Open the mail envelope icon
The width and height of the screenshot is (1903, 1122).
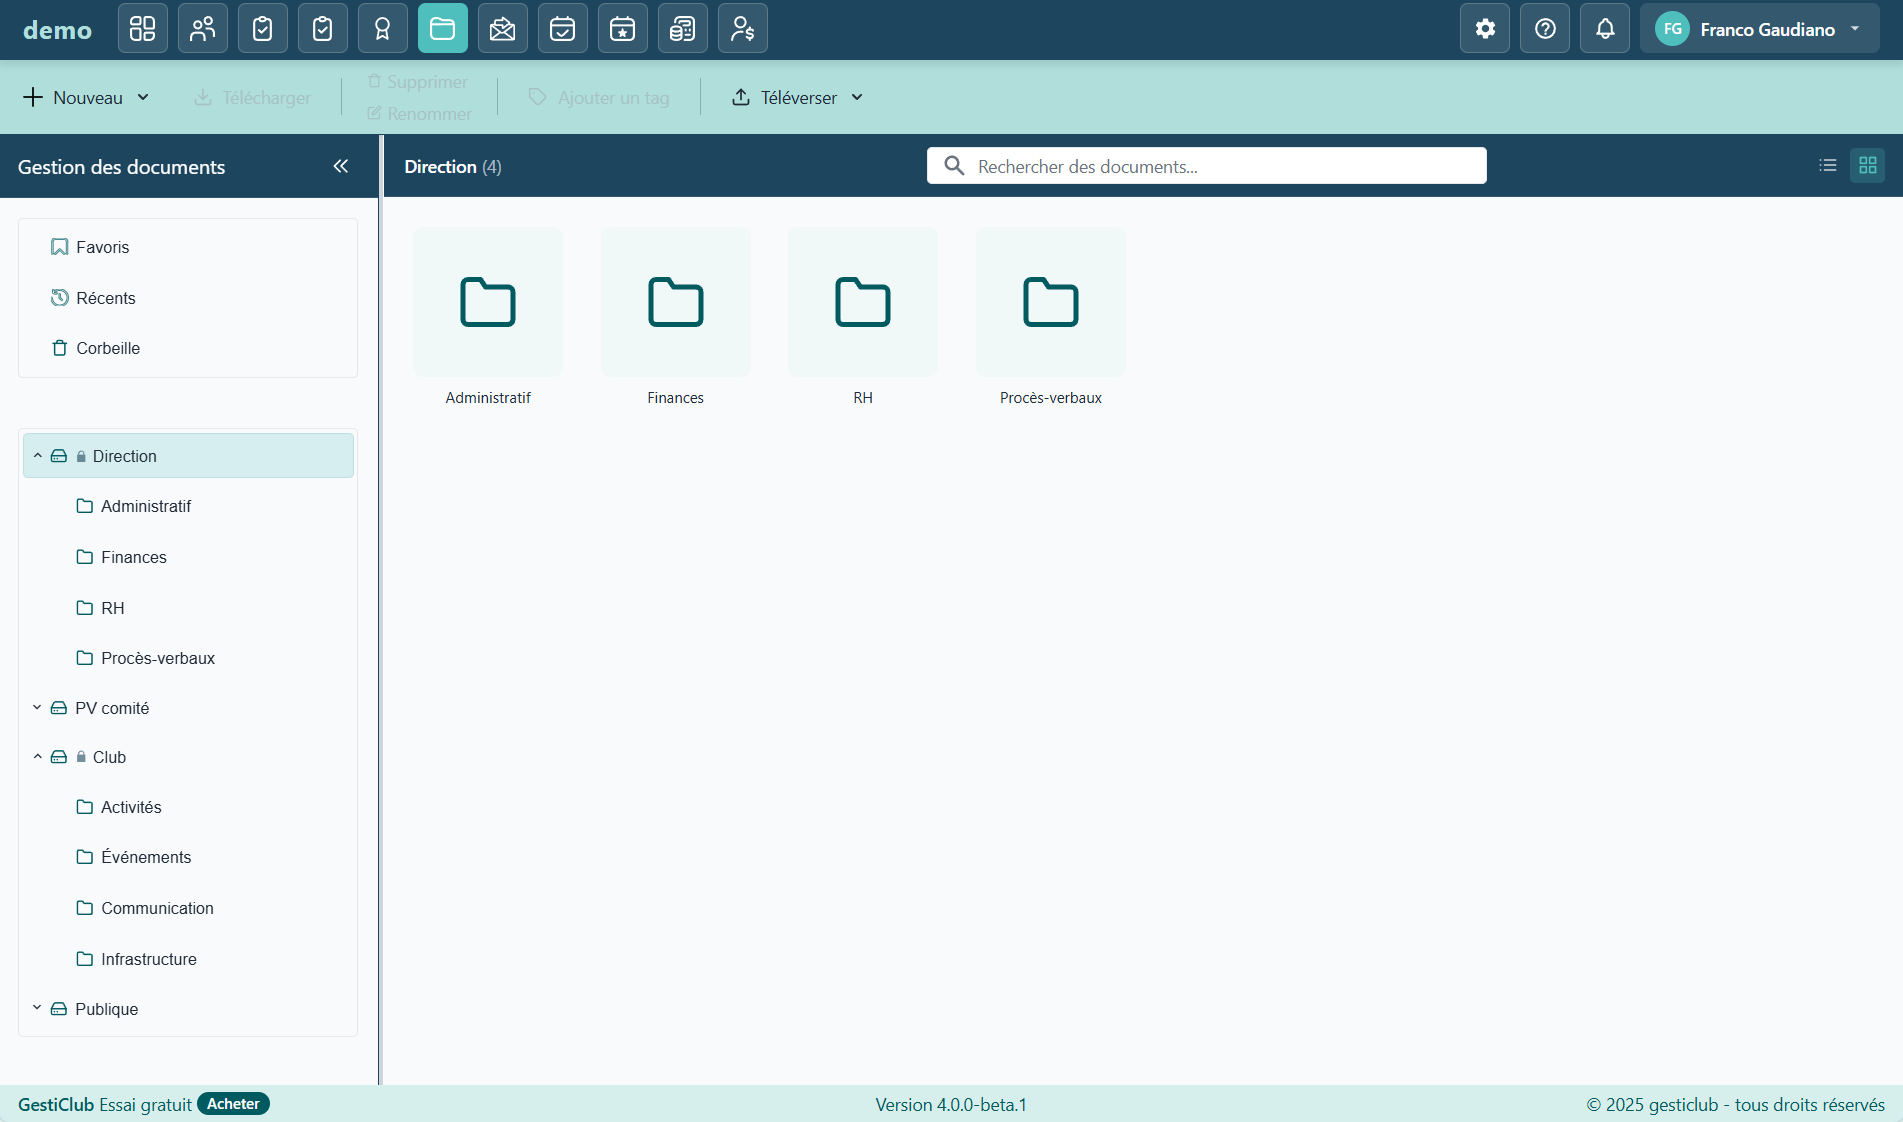point(502,28)
